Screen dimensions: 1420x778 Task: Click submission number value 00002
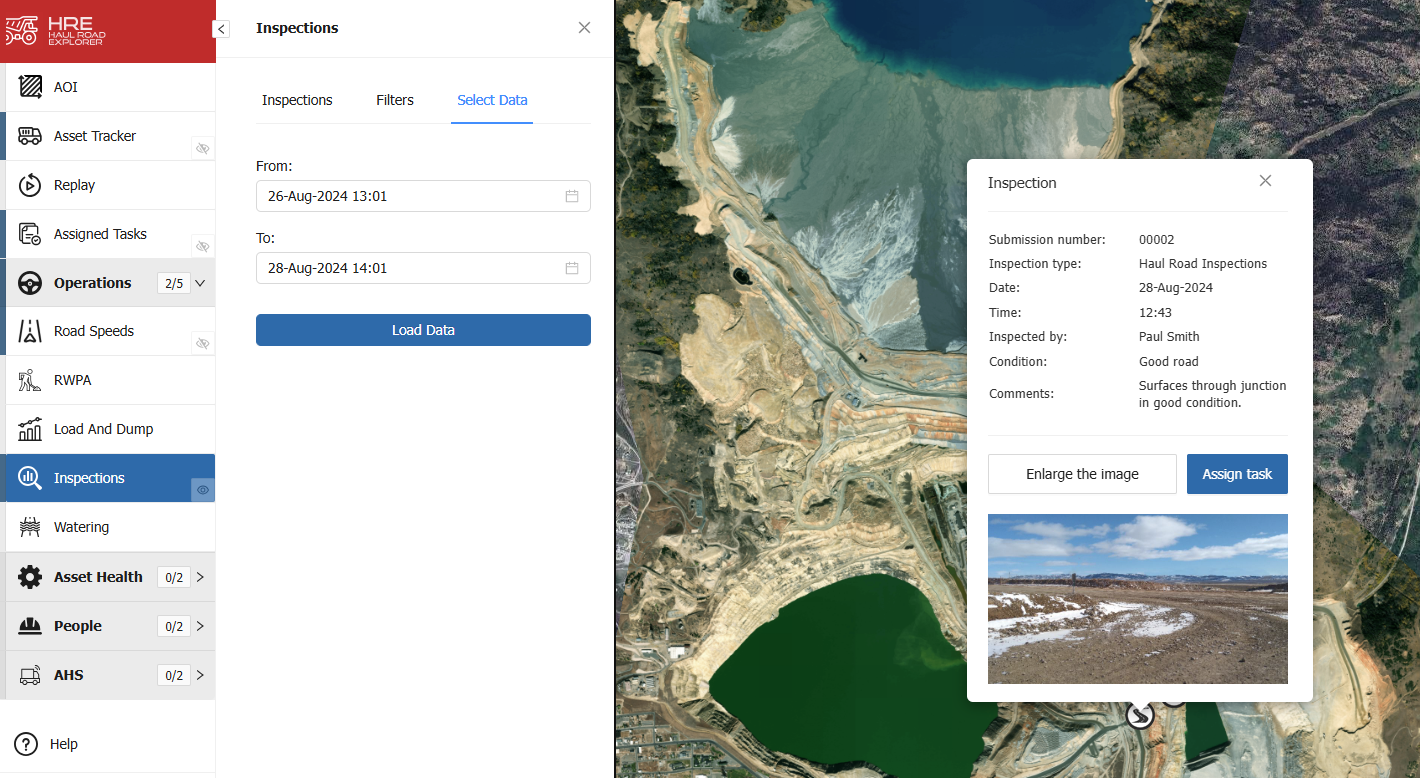[1156, 240]
